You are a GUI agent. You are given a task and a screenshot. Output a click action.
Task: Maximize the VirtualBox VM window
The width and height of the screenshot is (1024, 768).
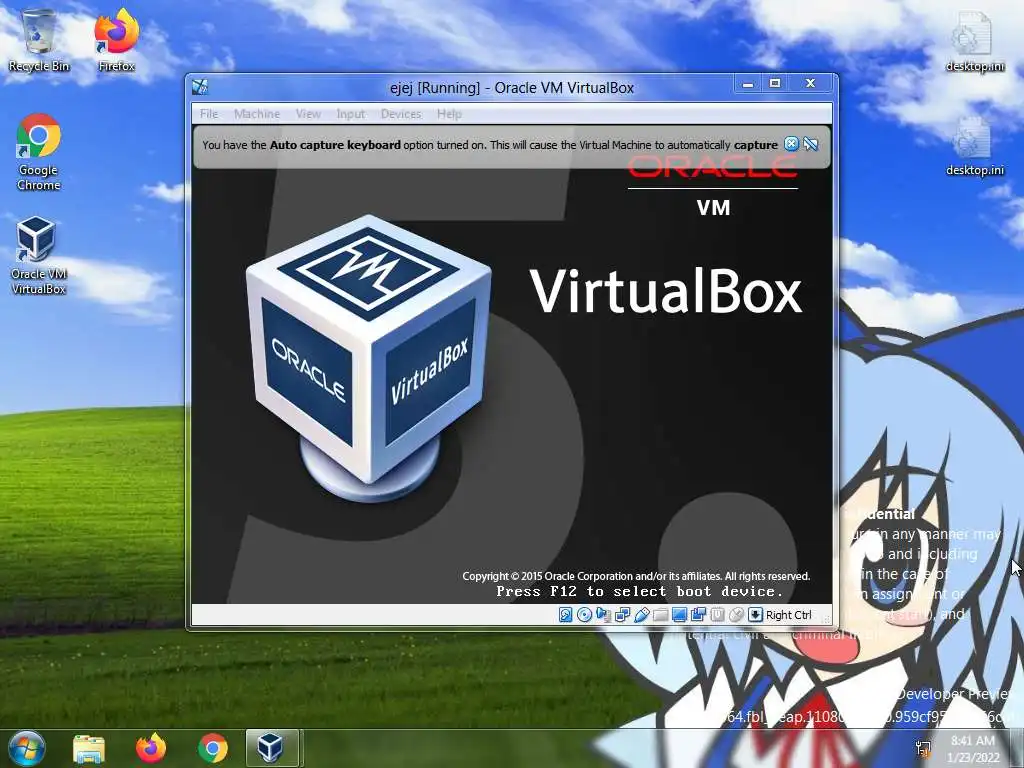pyautogui.click(x=775, y=84)
